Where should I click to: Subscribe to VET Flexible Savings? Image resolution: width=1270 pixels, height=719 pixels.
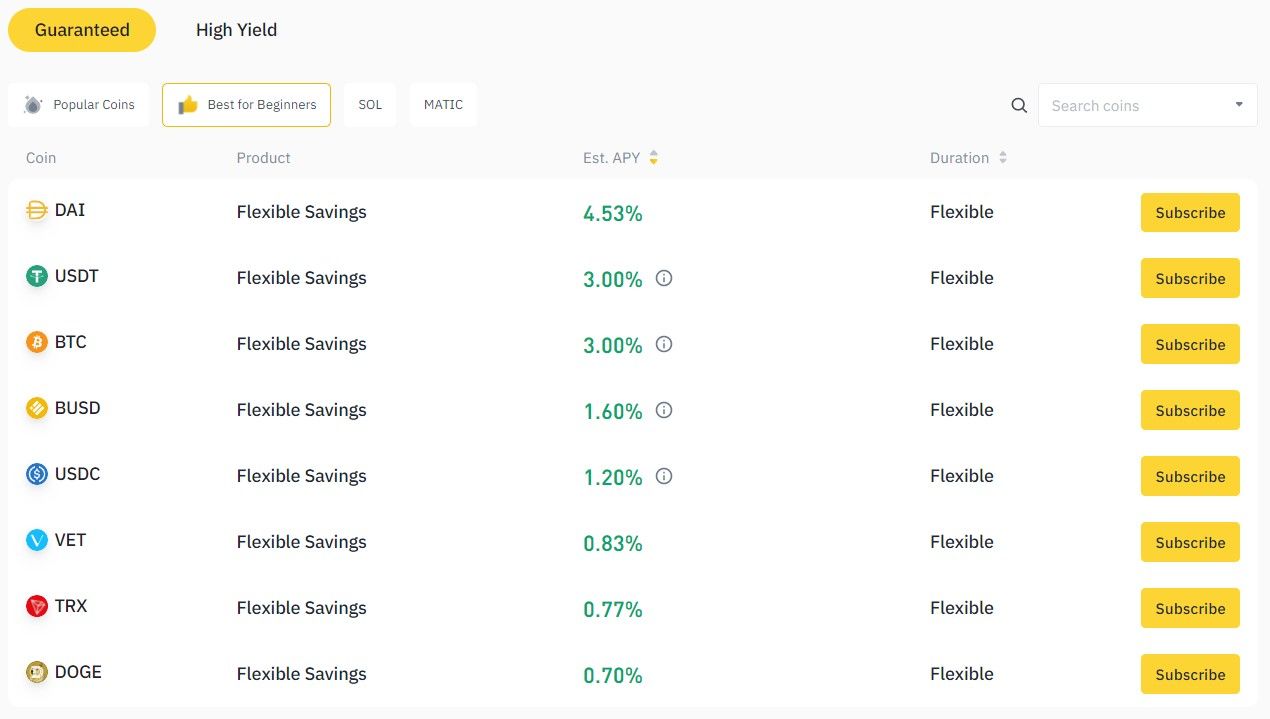[1190, 543]
